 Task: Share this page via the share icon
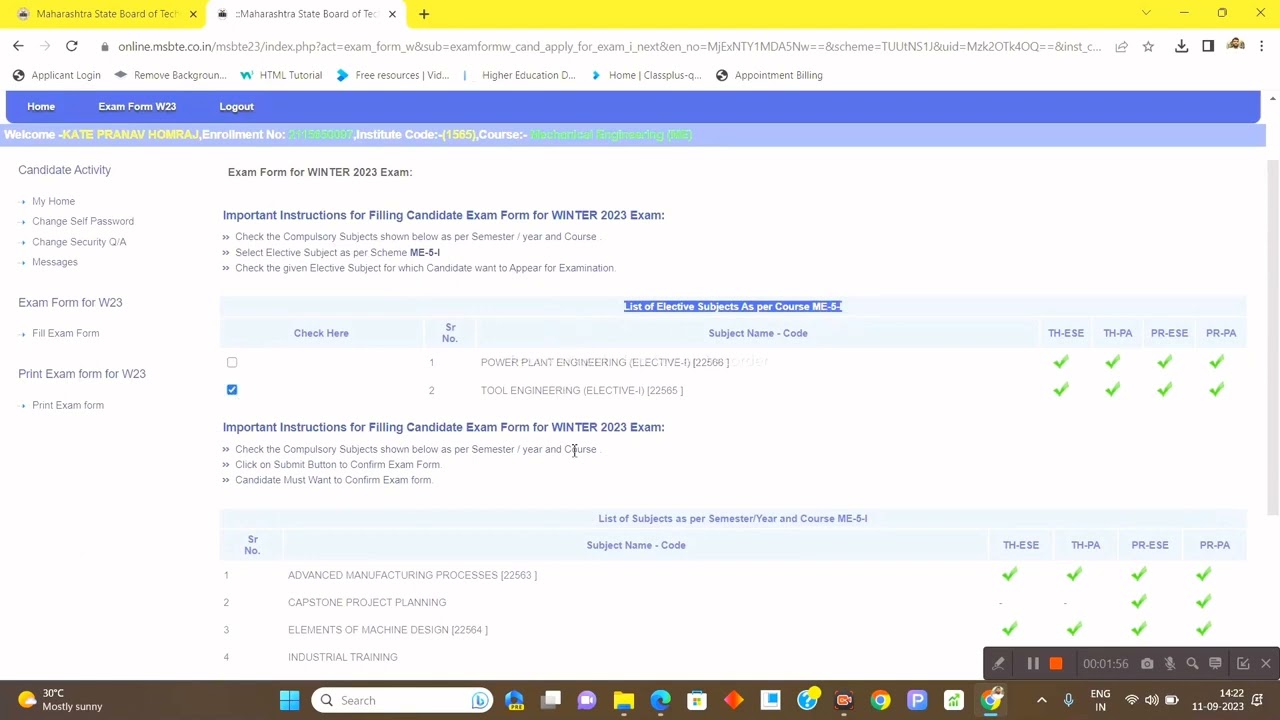point(1121,46)
